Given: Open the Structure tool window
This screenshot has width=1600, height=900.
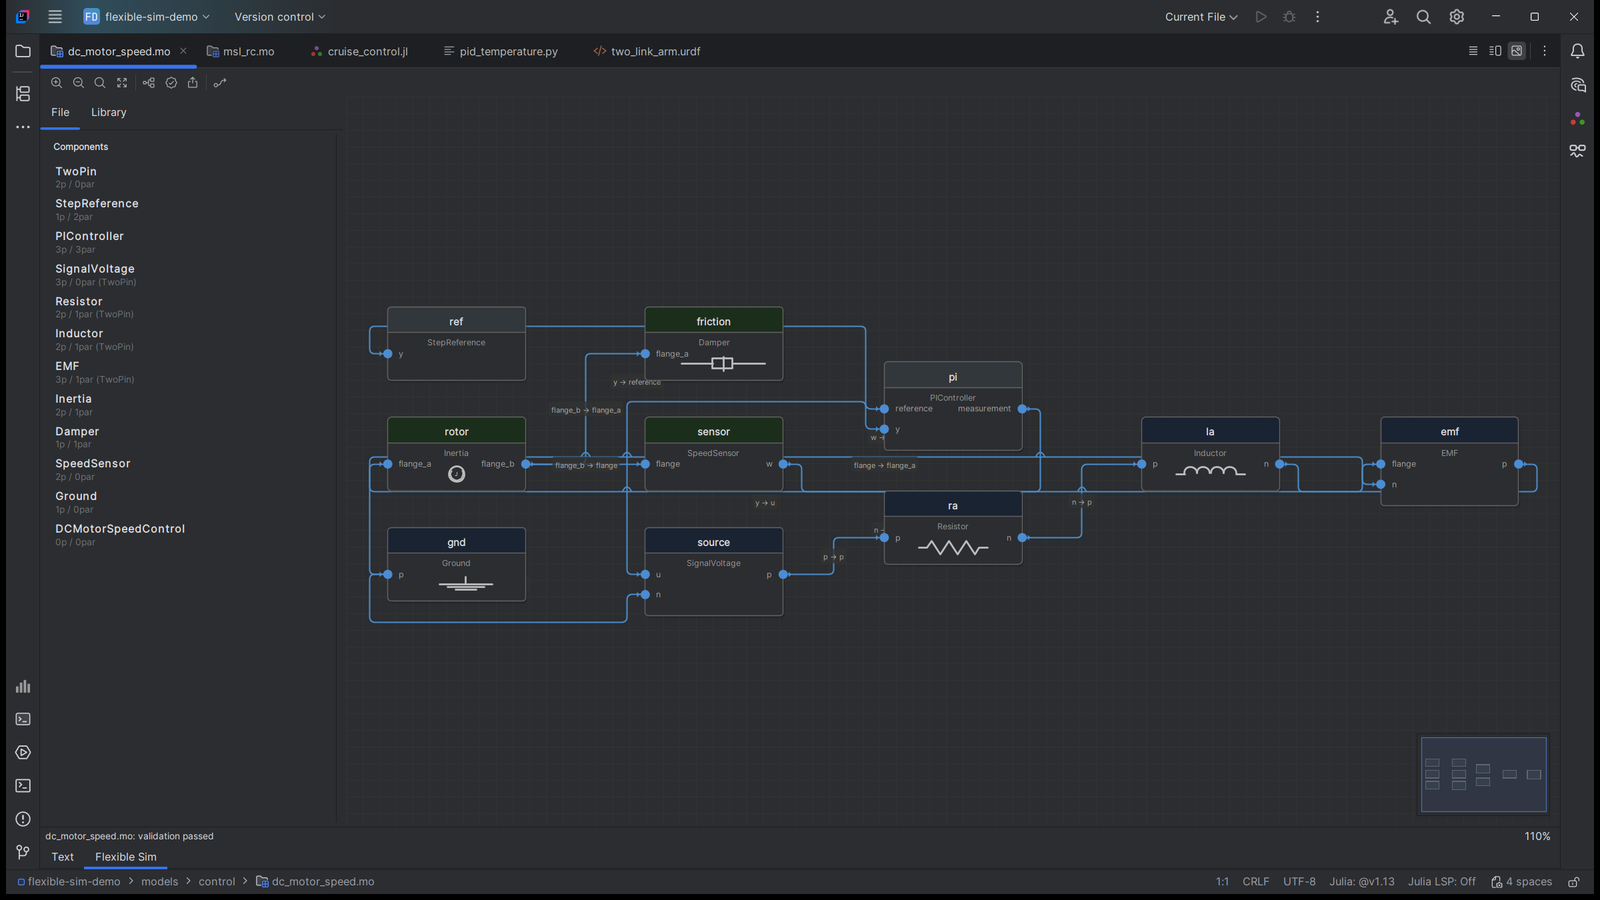Looking at the screenshot, I should [23, 94].
